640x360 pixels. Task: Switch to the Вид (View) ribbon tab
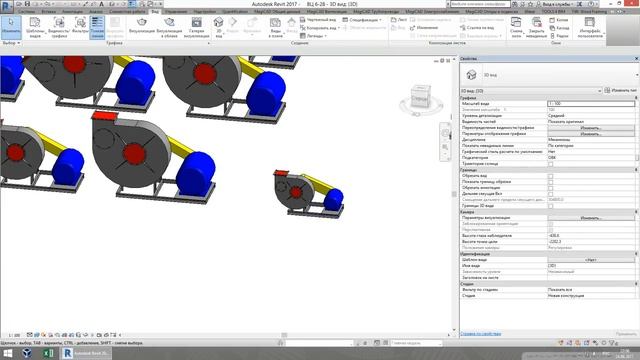(155, 11)
